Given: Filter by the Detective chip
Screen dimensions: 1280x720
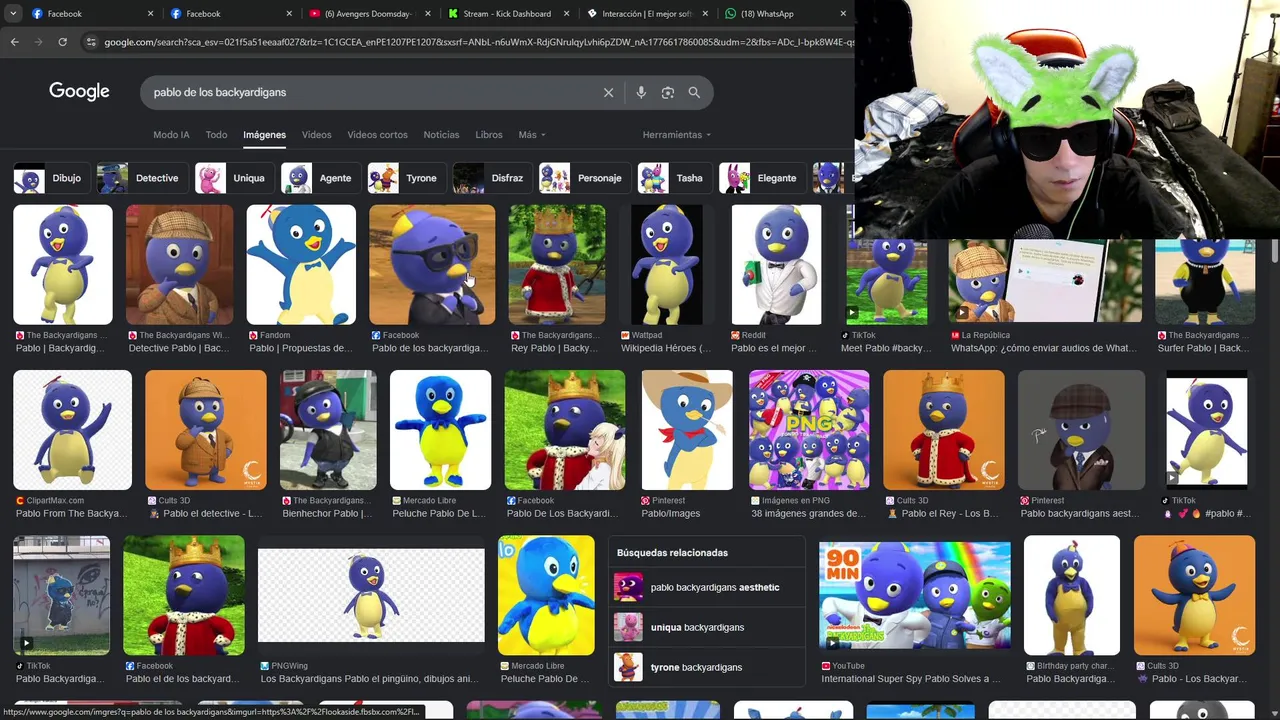Looking at the screenshot, I should [140, 178].
